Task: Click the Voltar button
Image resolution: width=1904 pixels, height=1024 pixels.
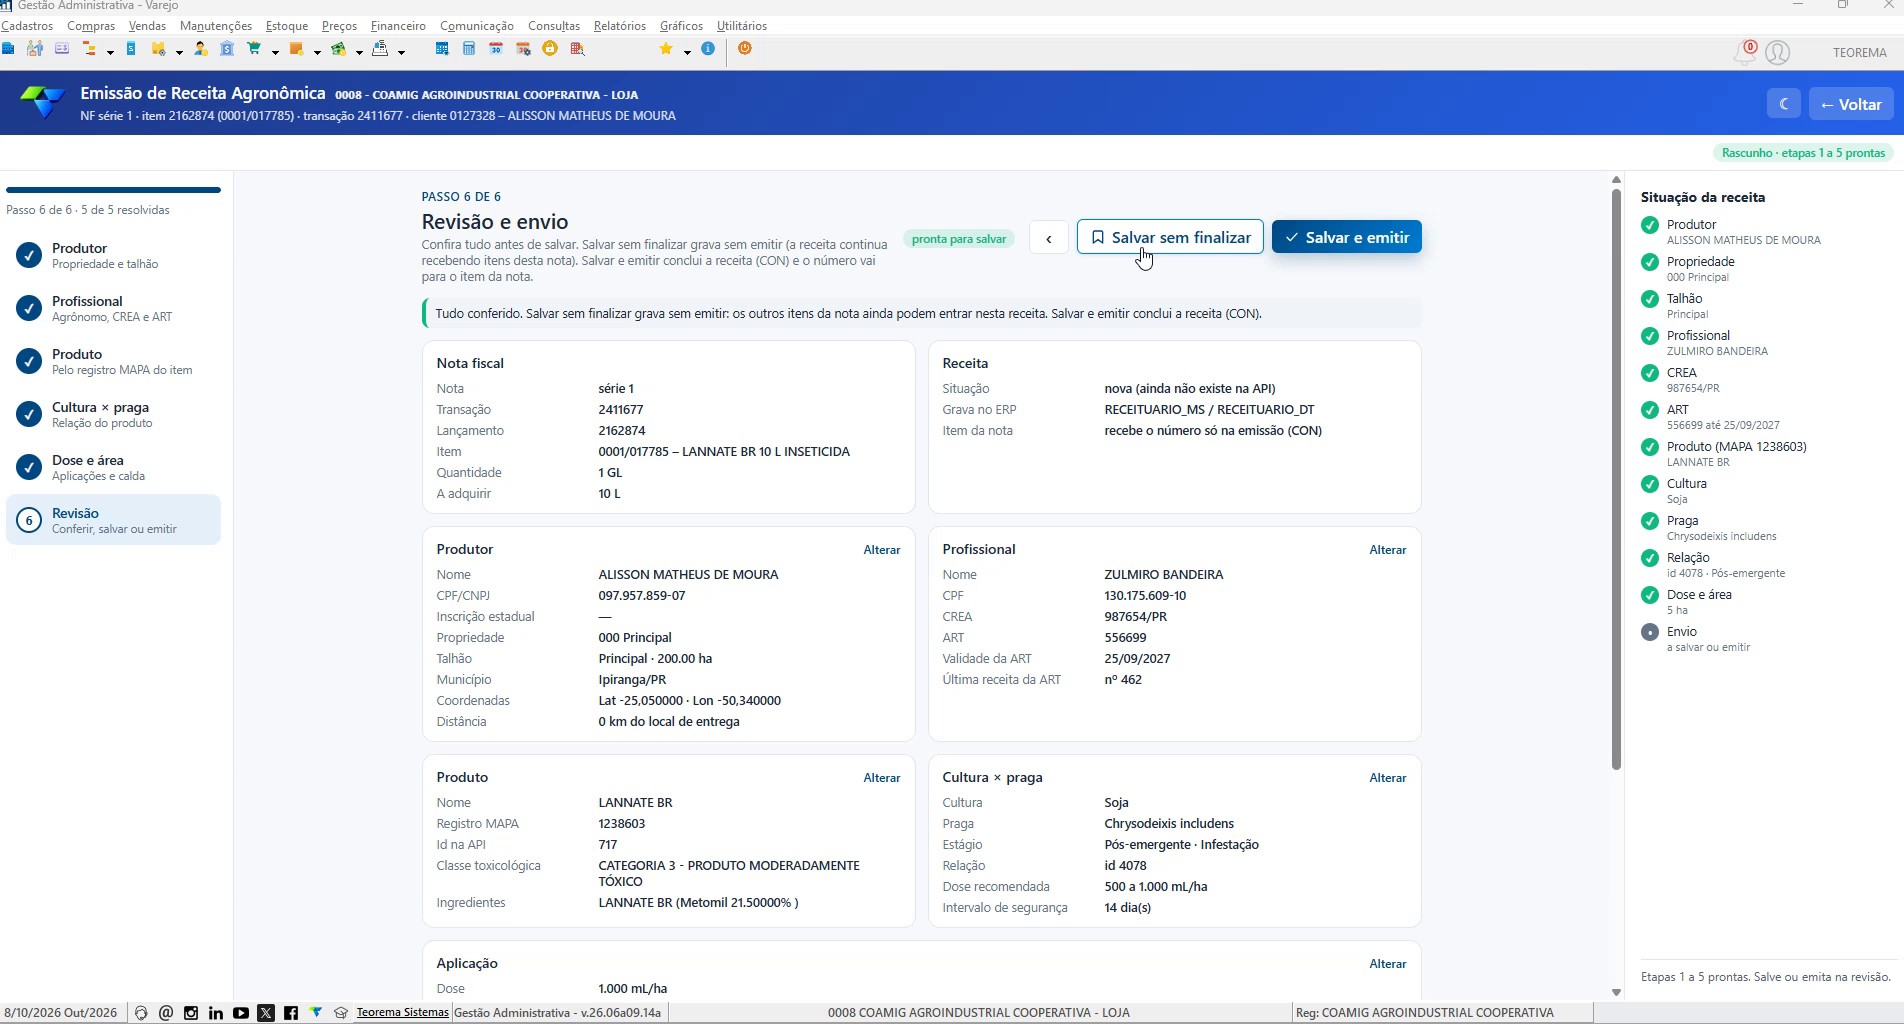Action: tap(1851, 104)
